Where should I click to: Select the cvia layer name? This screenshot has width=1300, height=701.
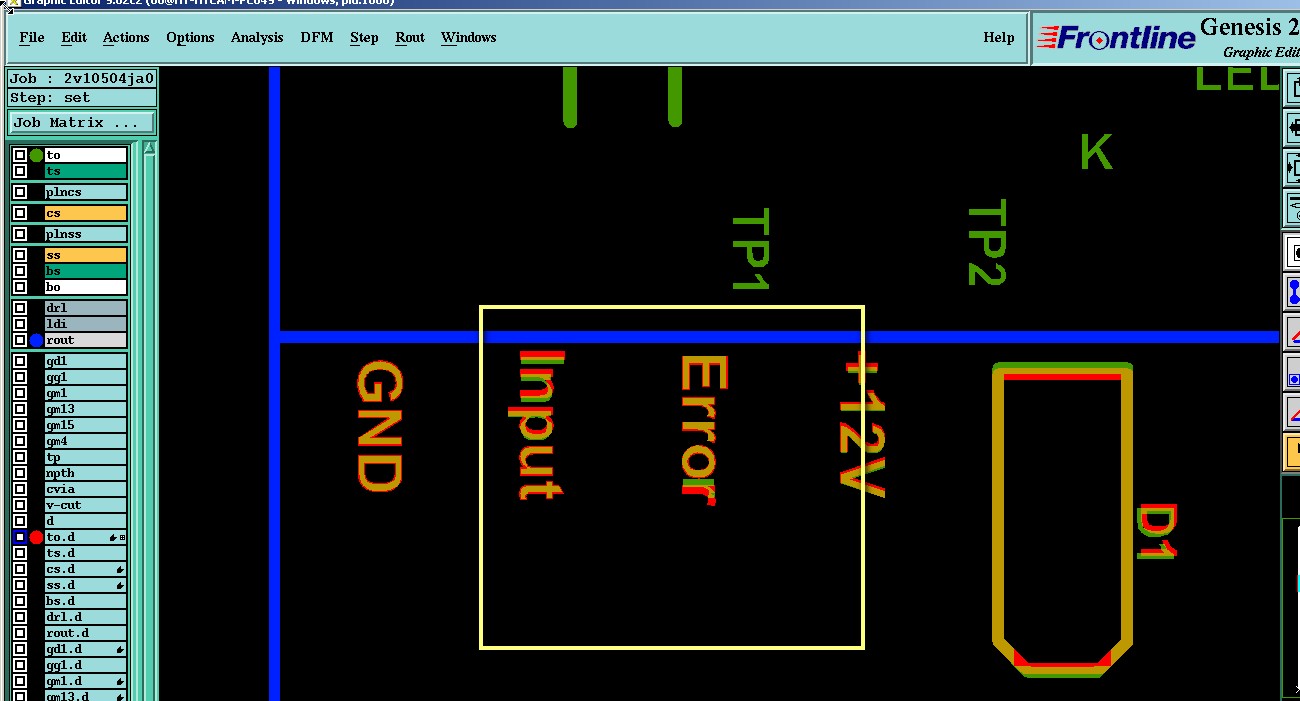[86, 489]
